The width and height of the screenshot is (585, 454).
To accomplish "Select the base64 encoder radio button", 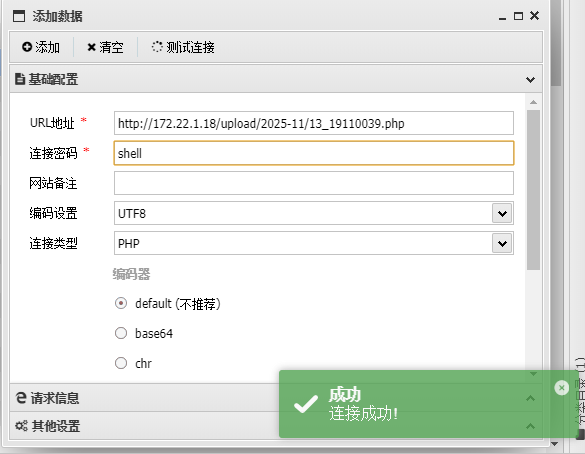I will 121,333.
